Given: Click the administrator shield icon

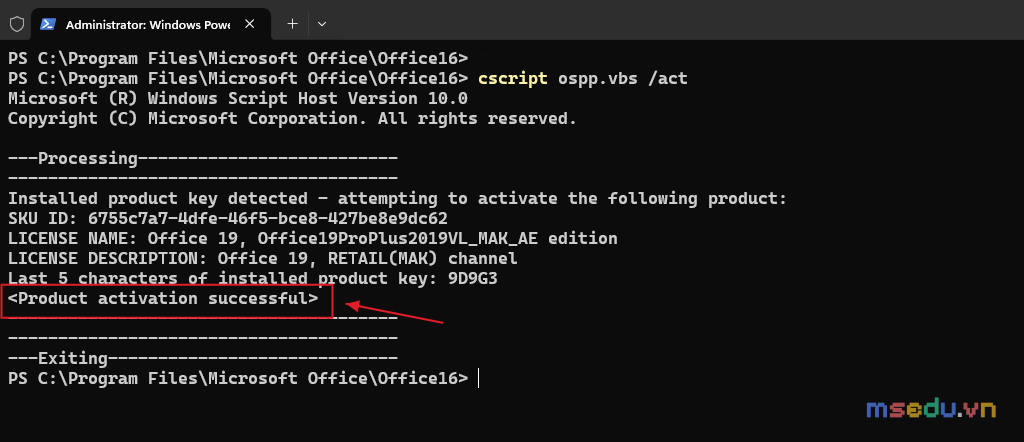Looking at the screenshot, I should coord(16,24).
